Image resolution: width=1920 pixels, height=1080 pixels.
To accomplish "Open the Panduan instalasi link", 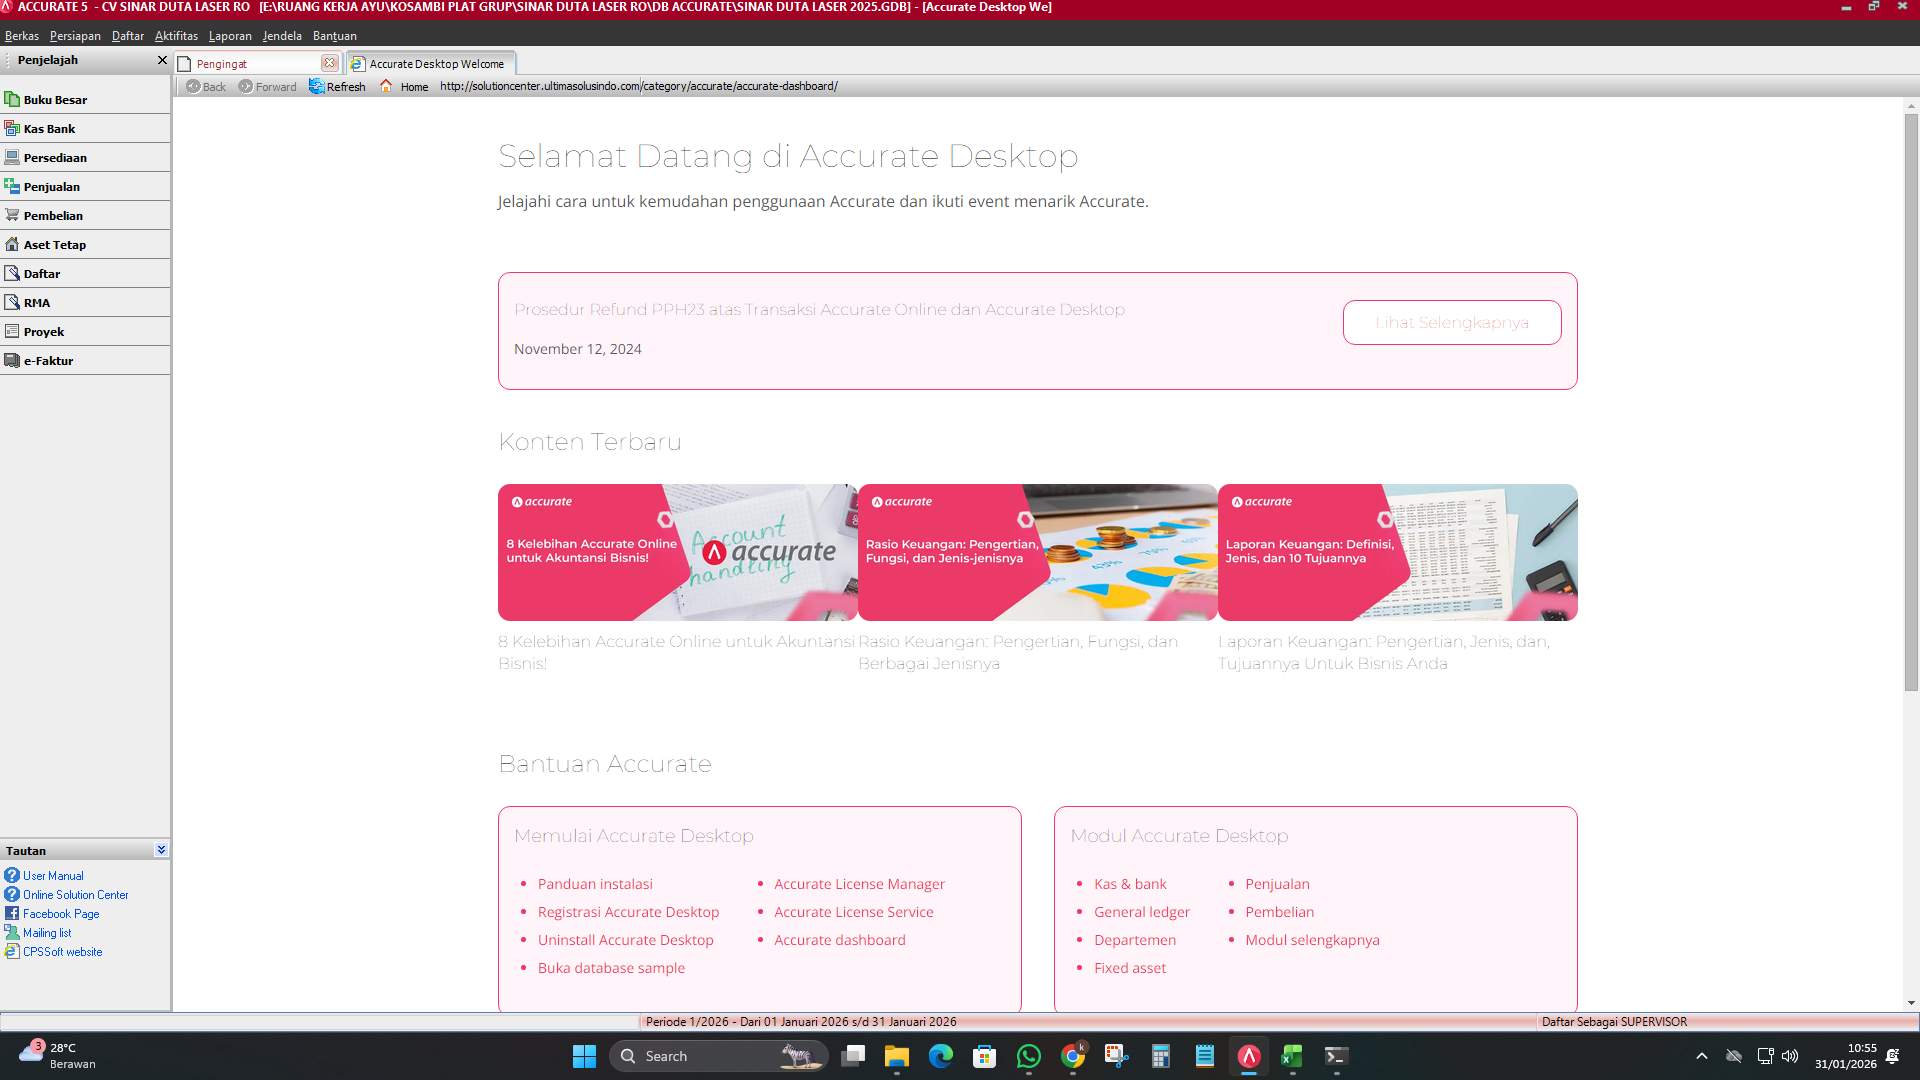I will tap(594, 884).
